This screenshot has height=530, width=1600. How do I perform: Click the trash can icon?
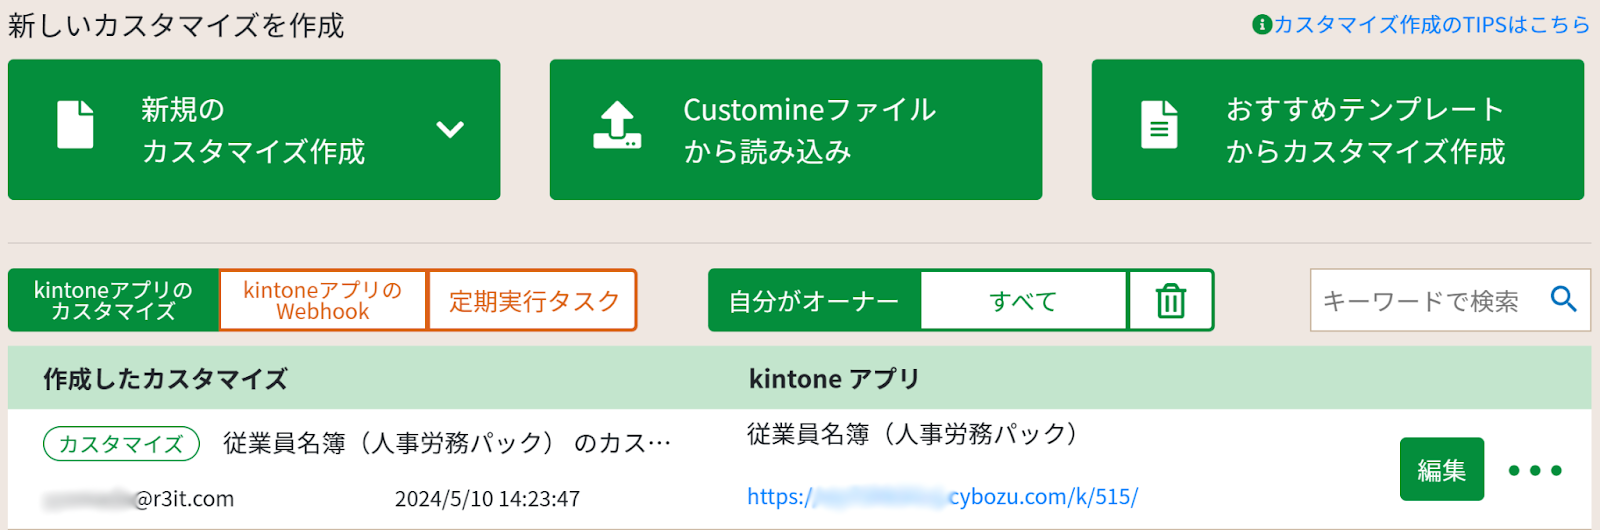click(1171, 300)
